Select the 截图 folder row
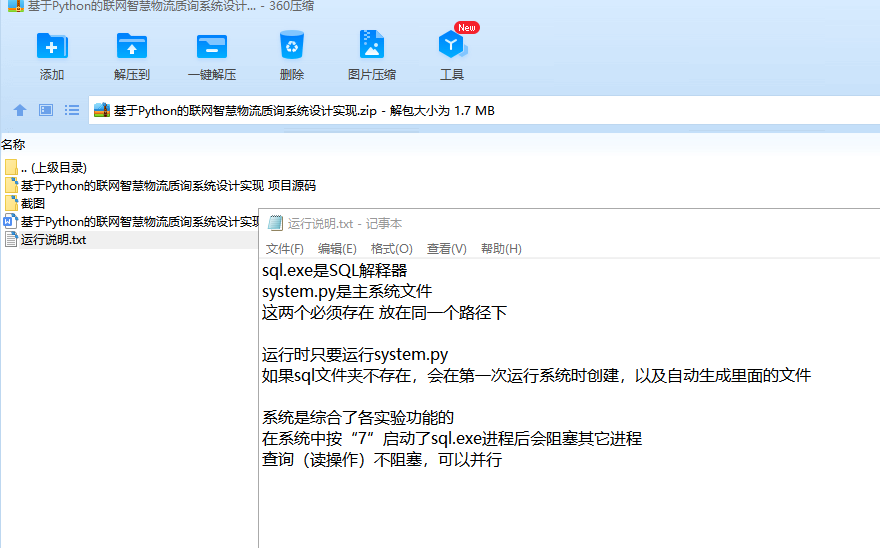This screenshot has height=548, width=880. click(33, 203)
